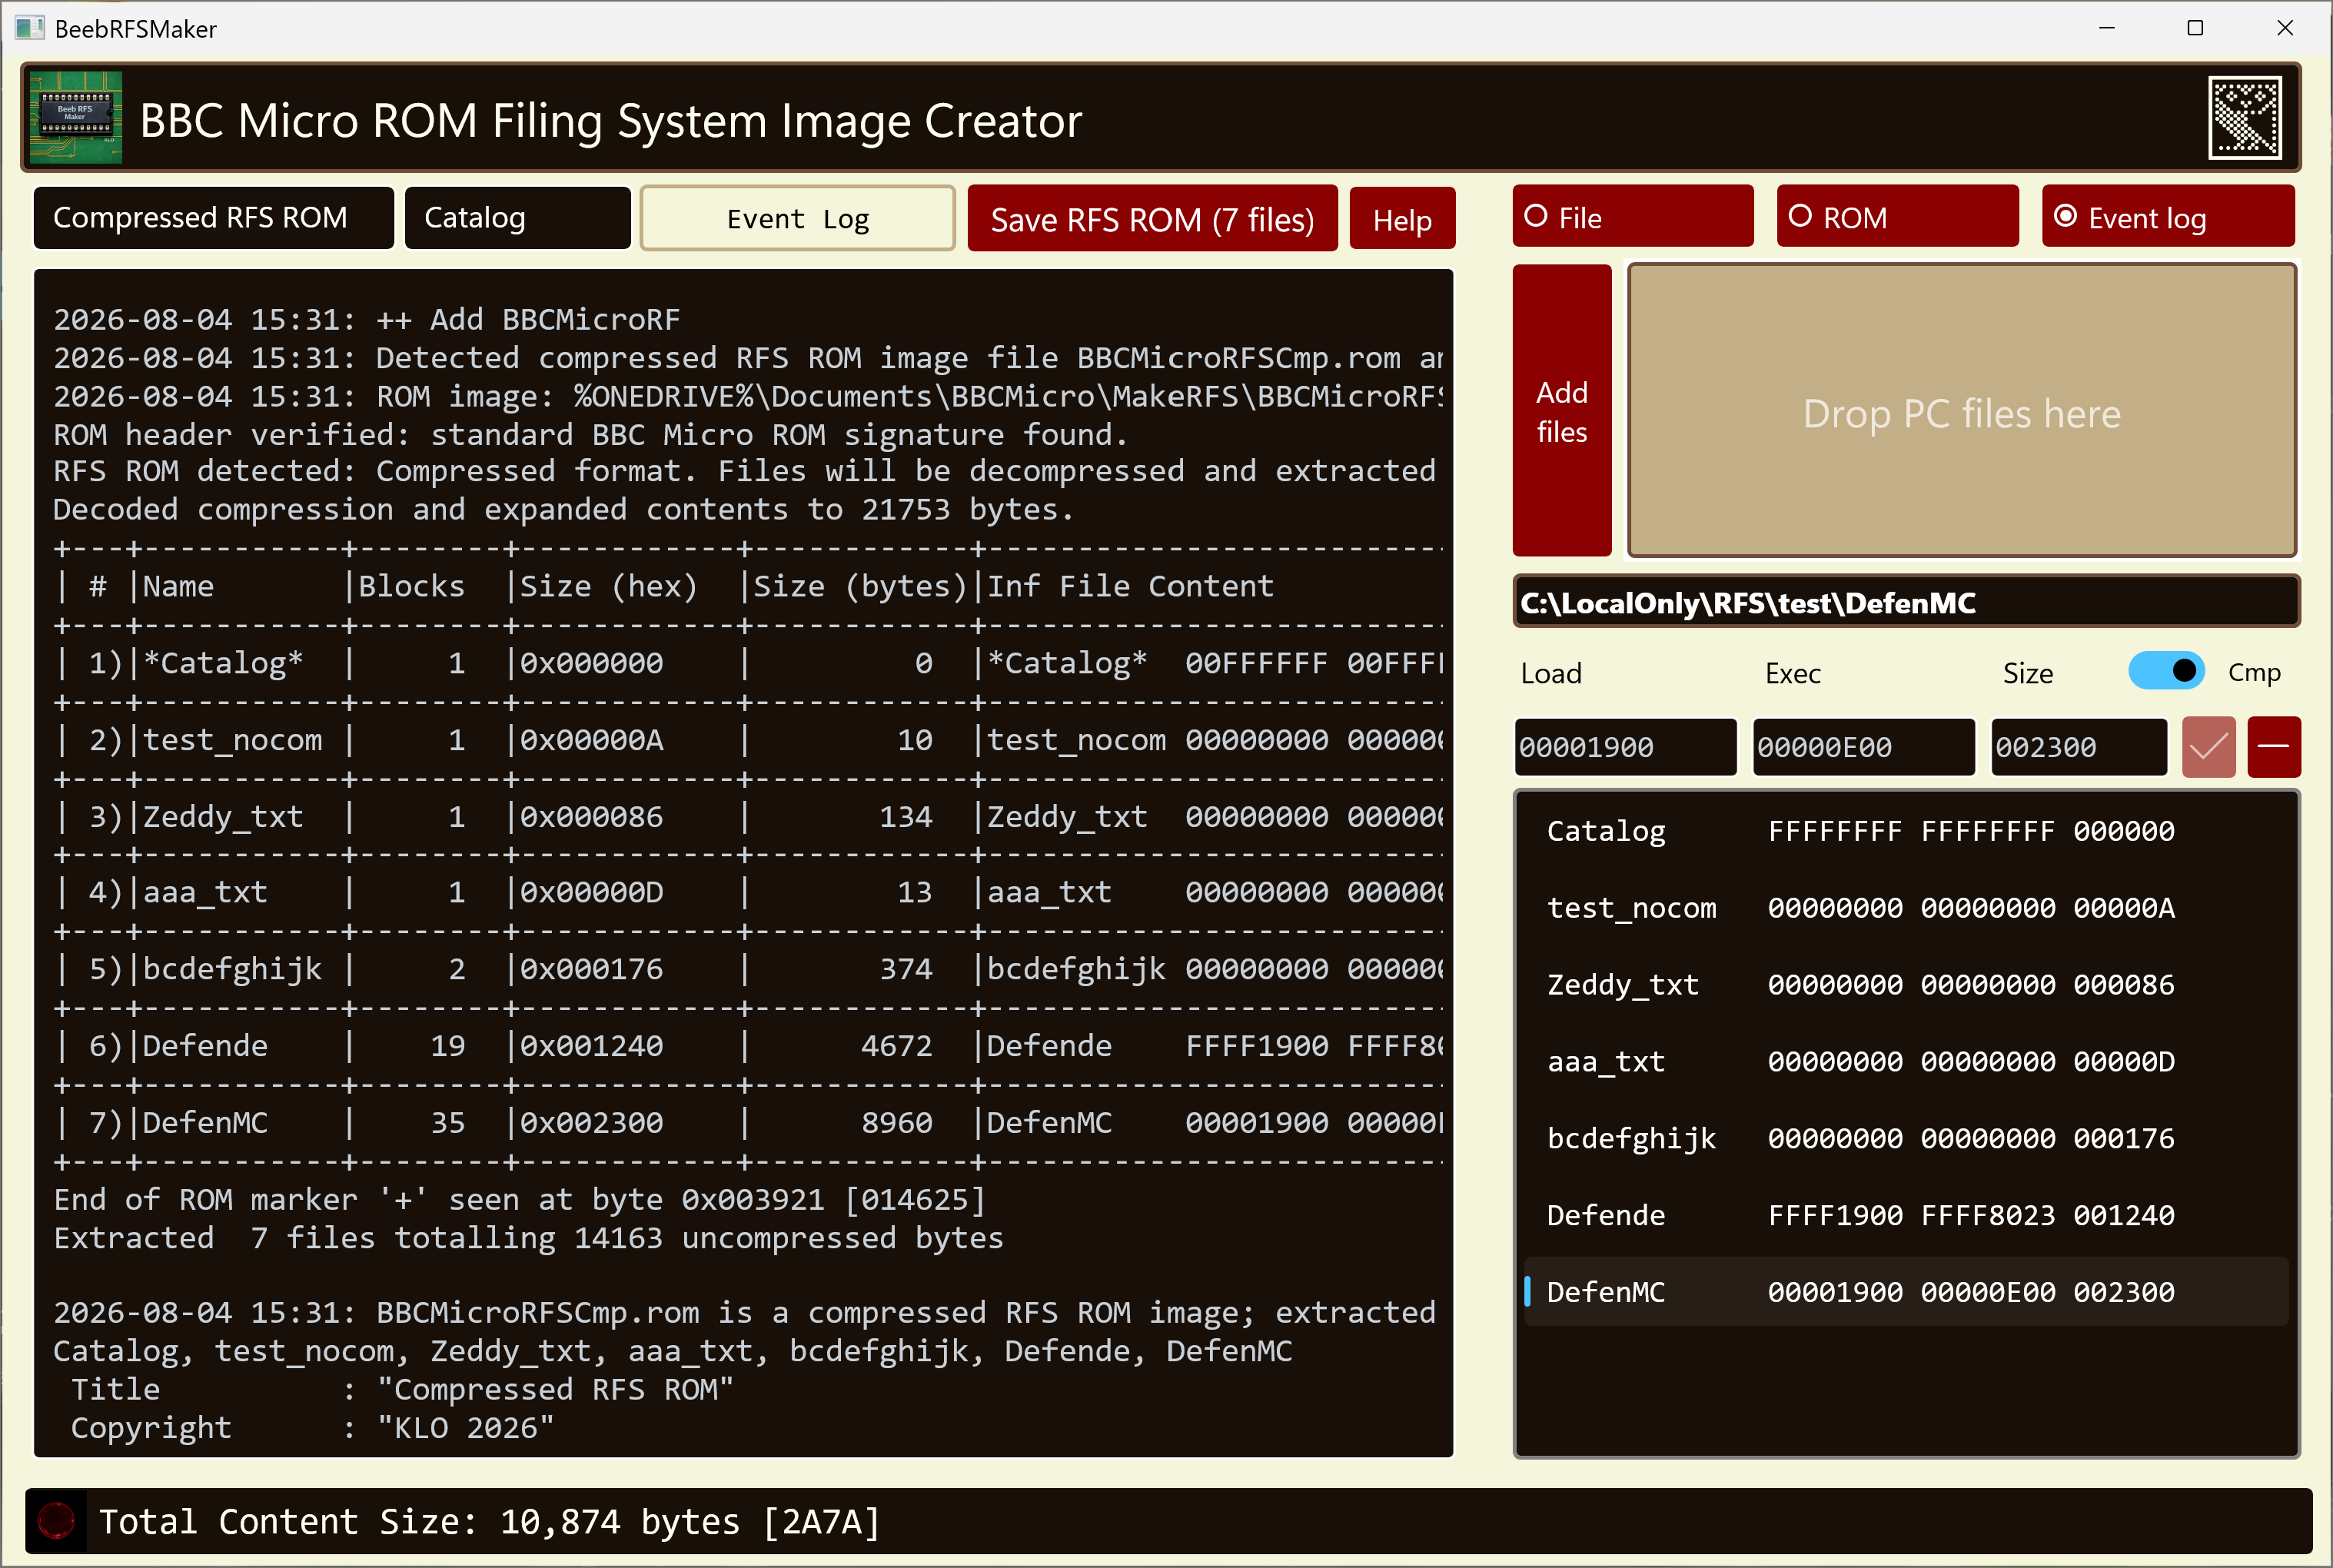Select the ROM radio option

[1897, 217]
